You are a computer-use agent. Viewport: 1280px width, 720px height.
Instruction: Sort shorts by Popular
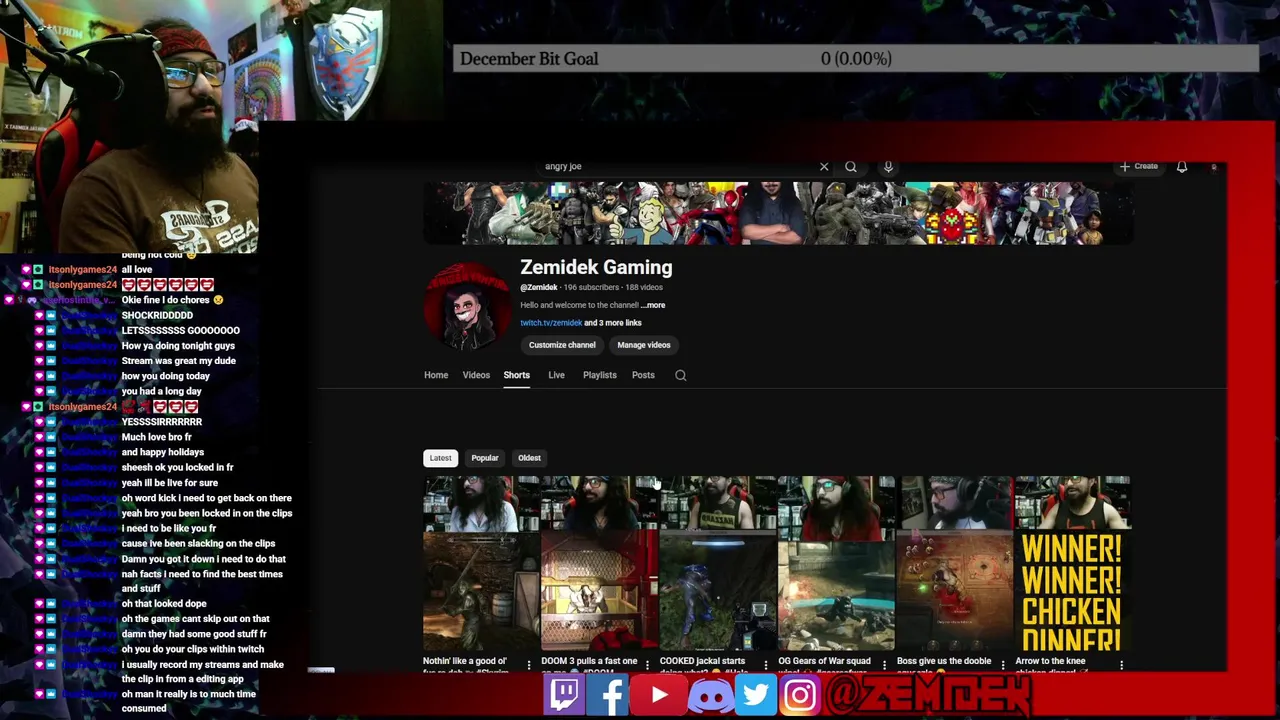coord(485,458)
